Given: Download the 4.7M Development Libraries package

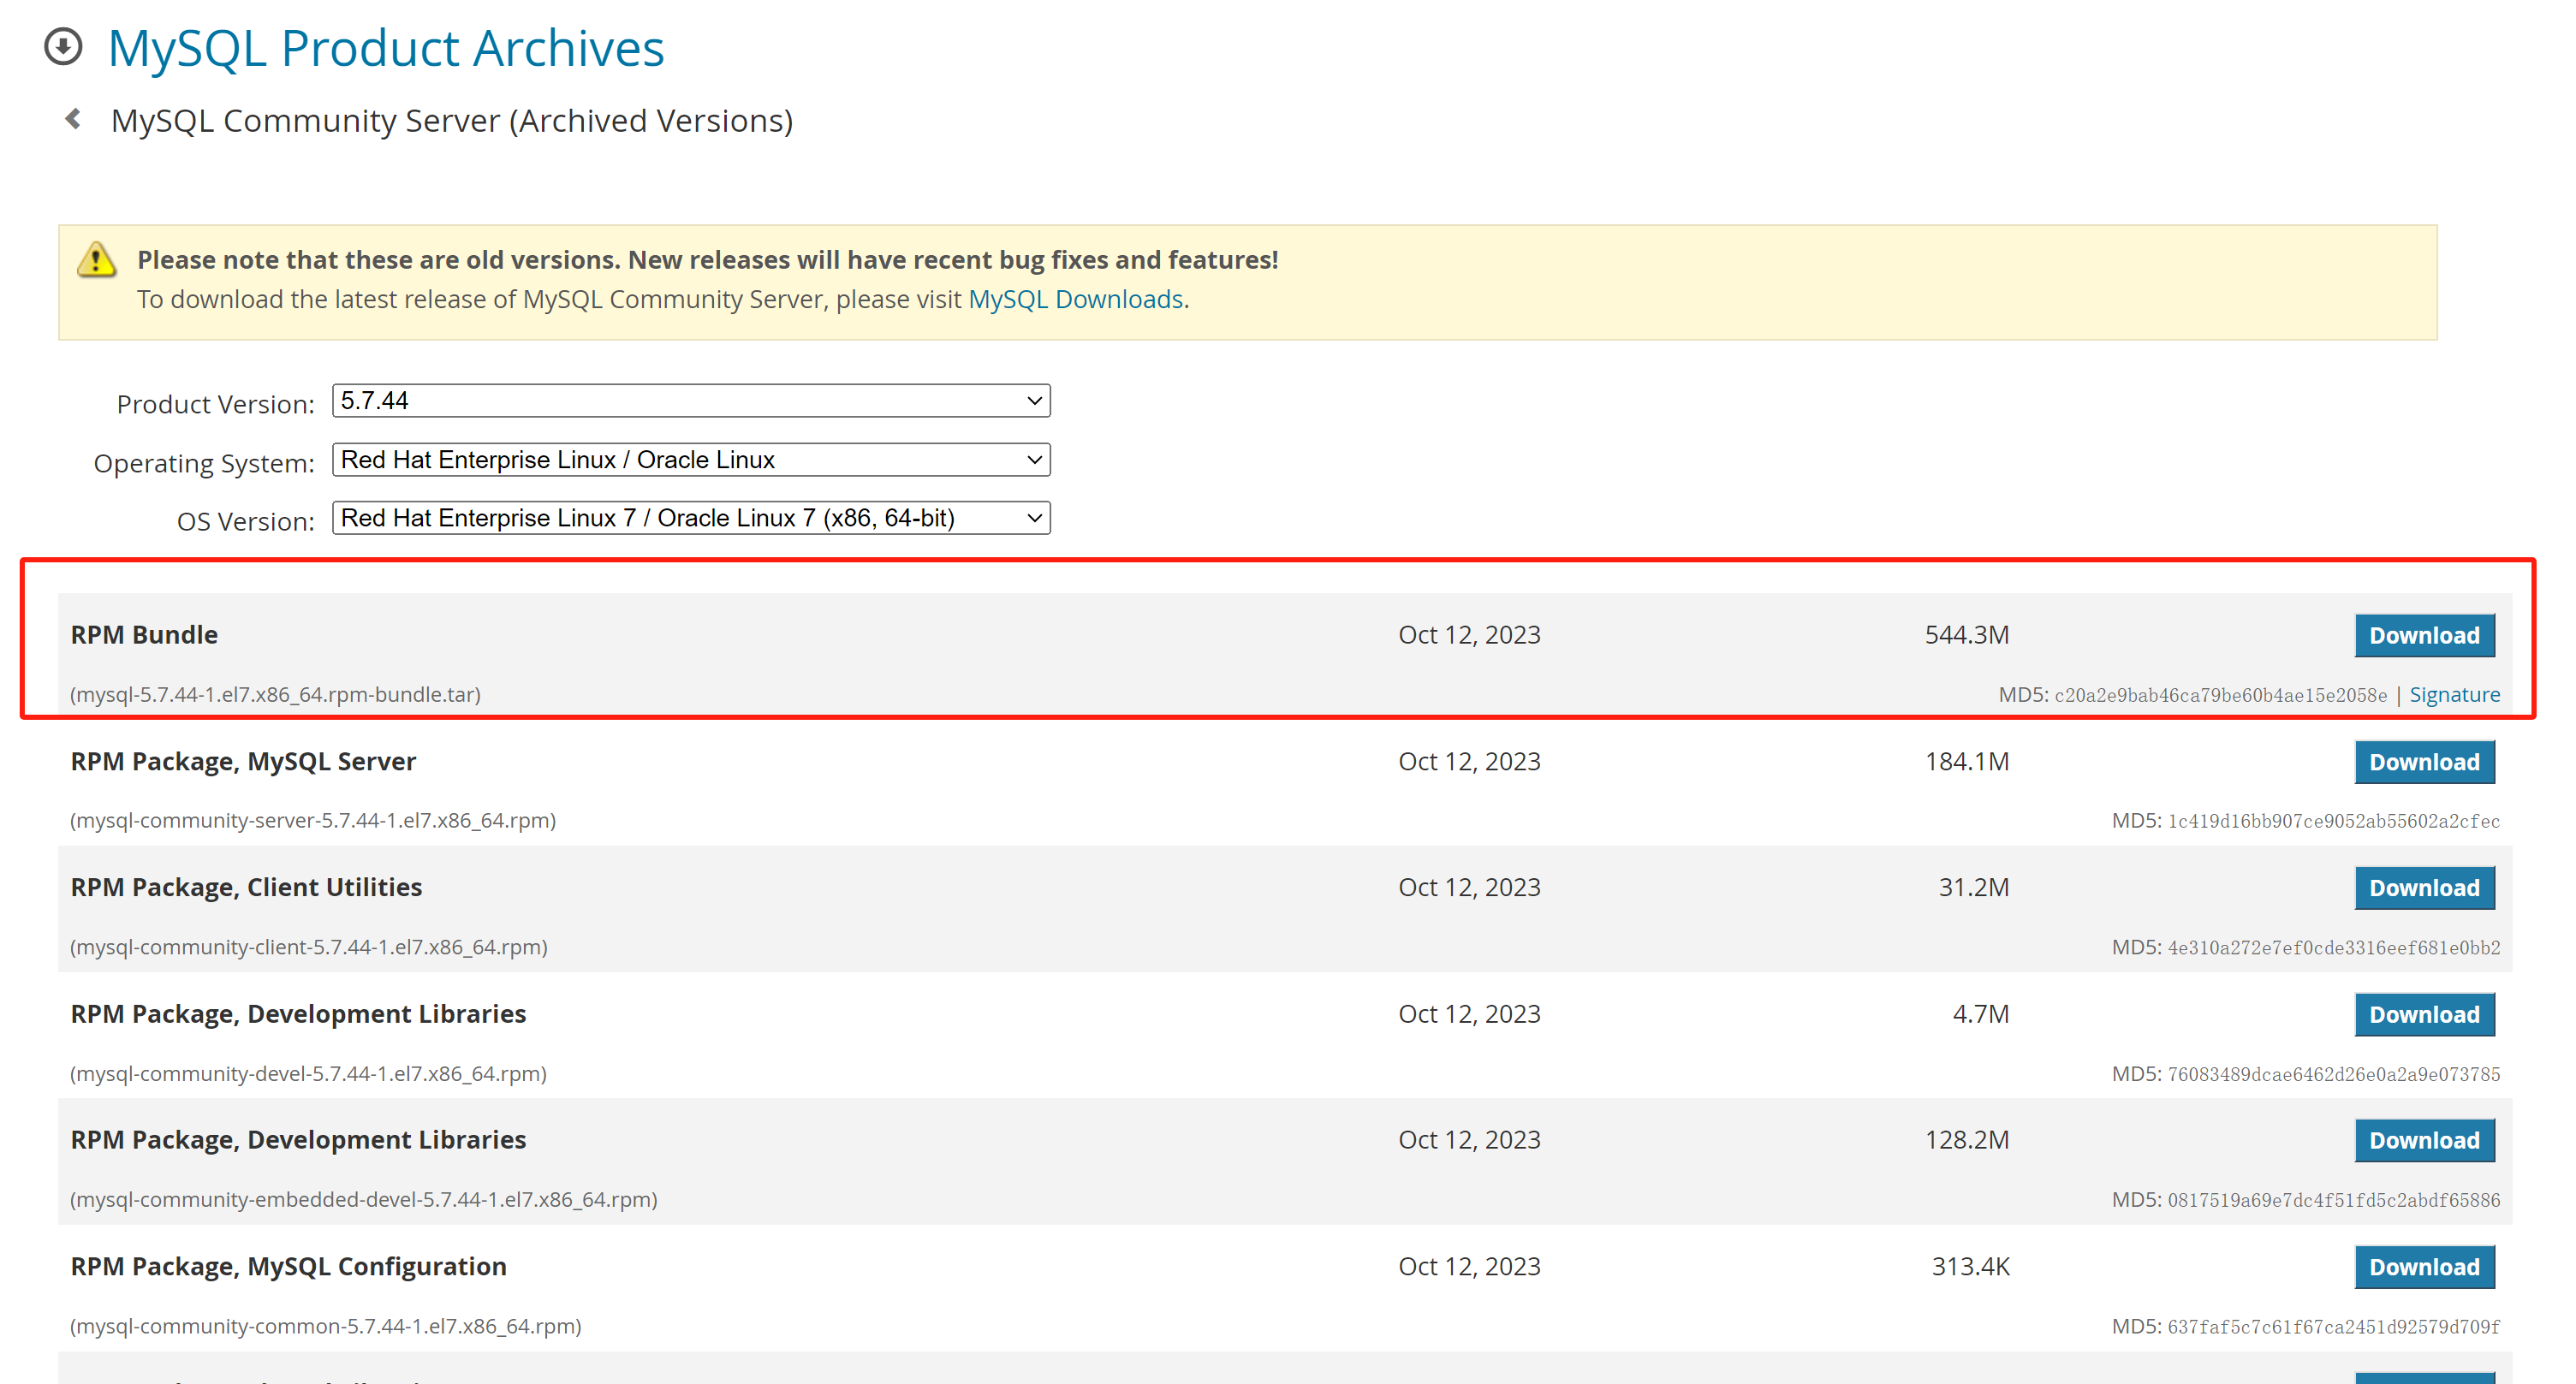Looking at the screenshot, I should pos(2424,1014).
